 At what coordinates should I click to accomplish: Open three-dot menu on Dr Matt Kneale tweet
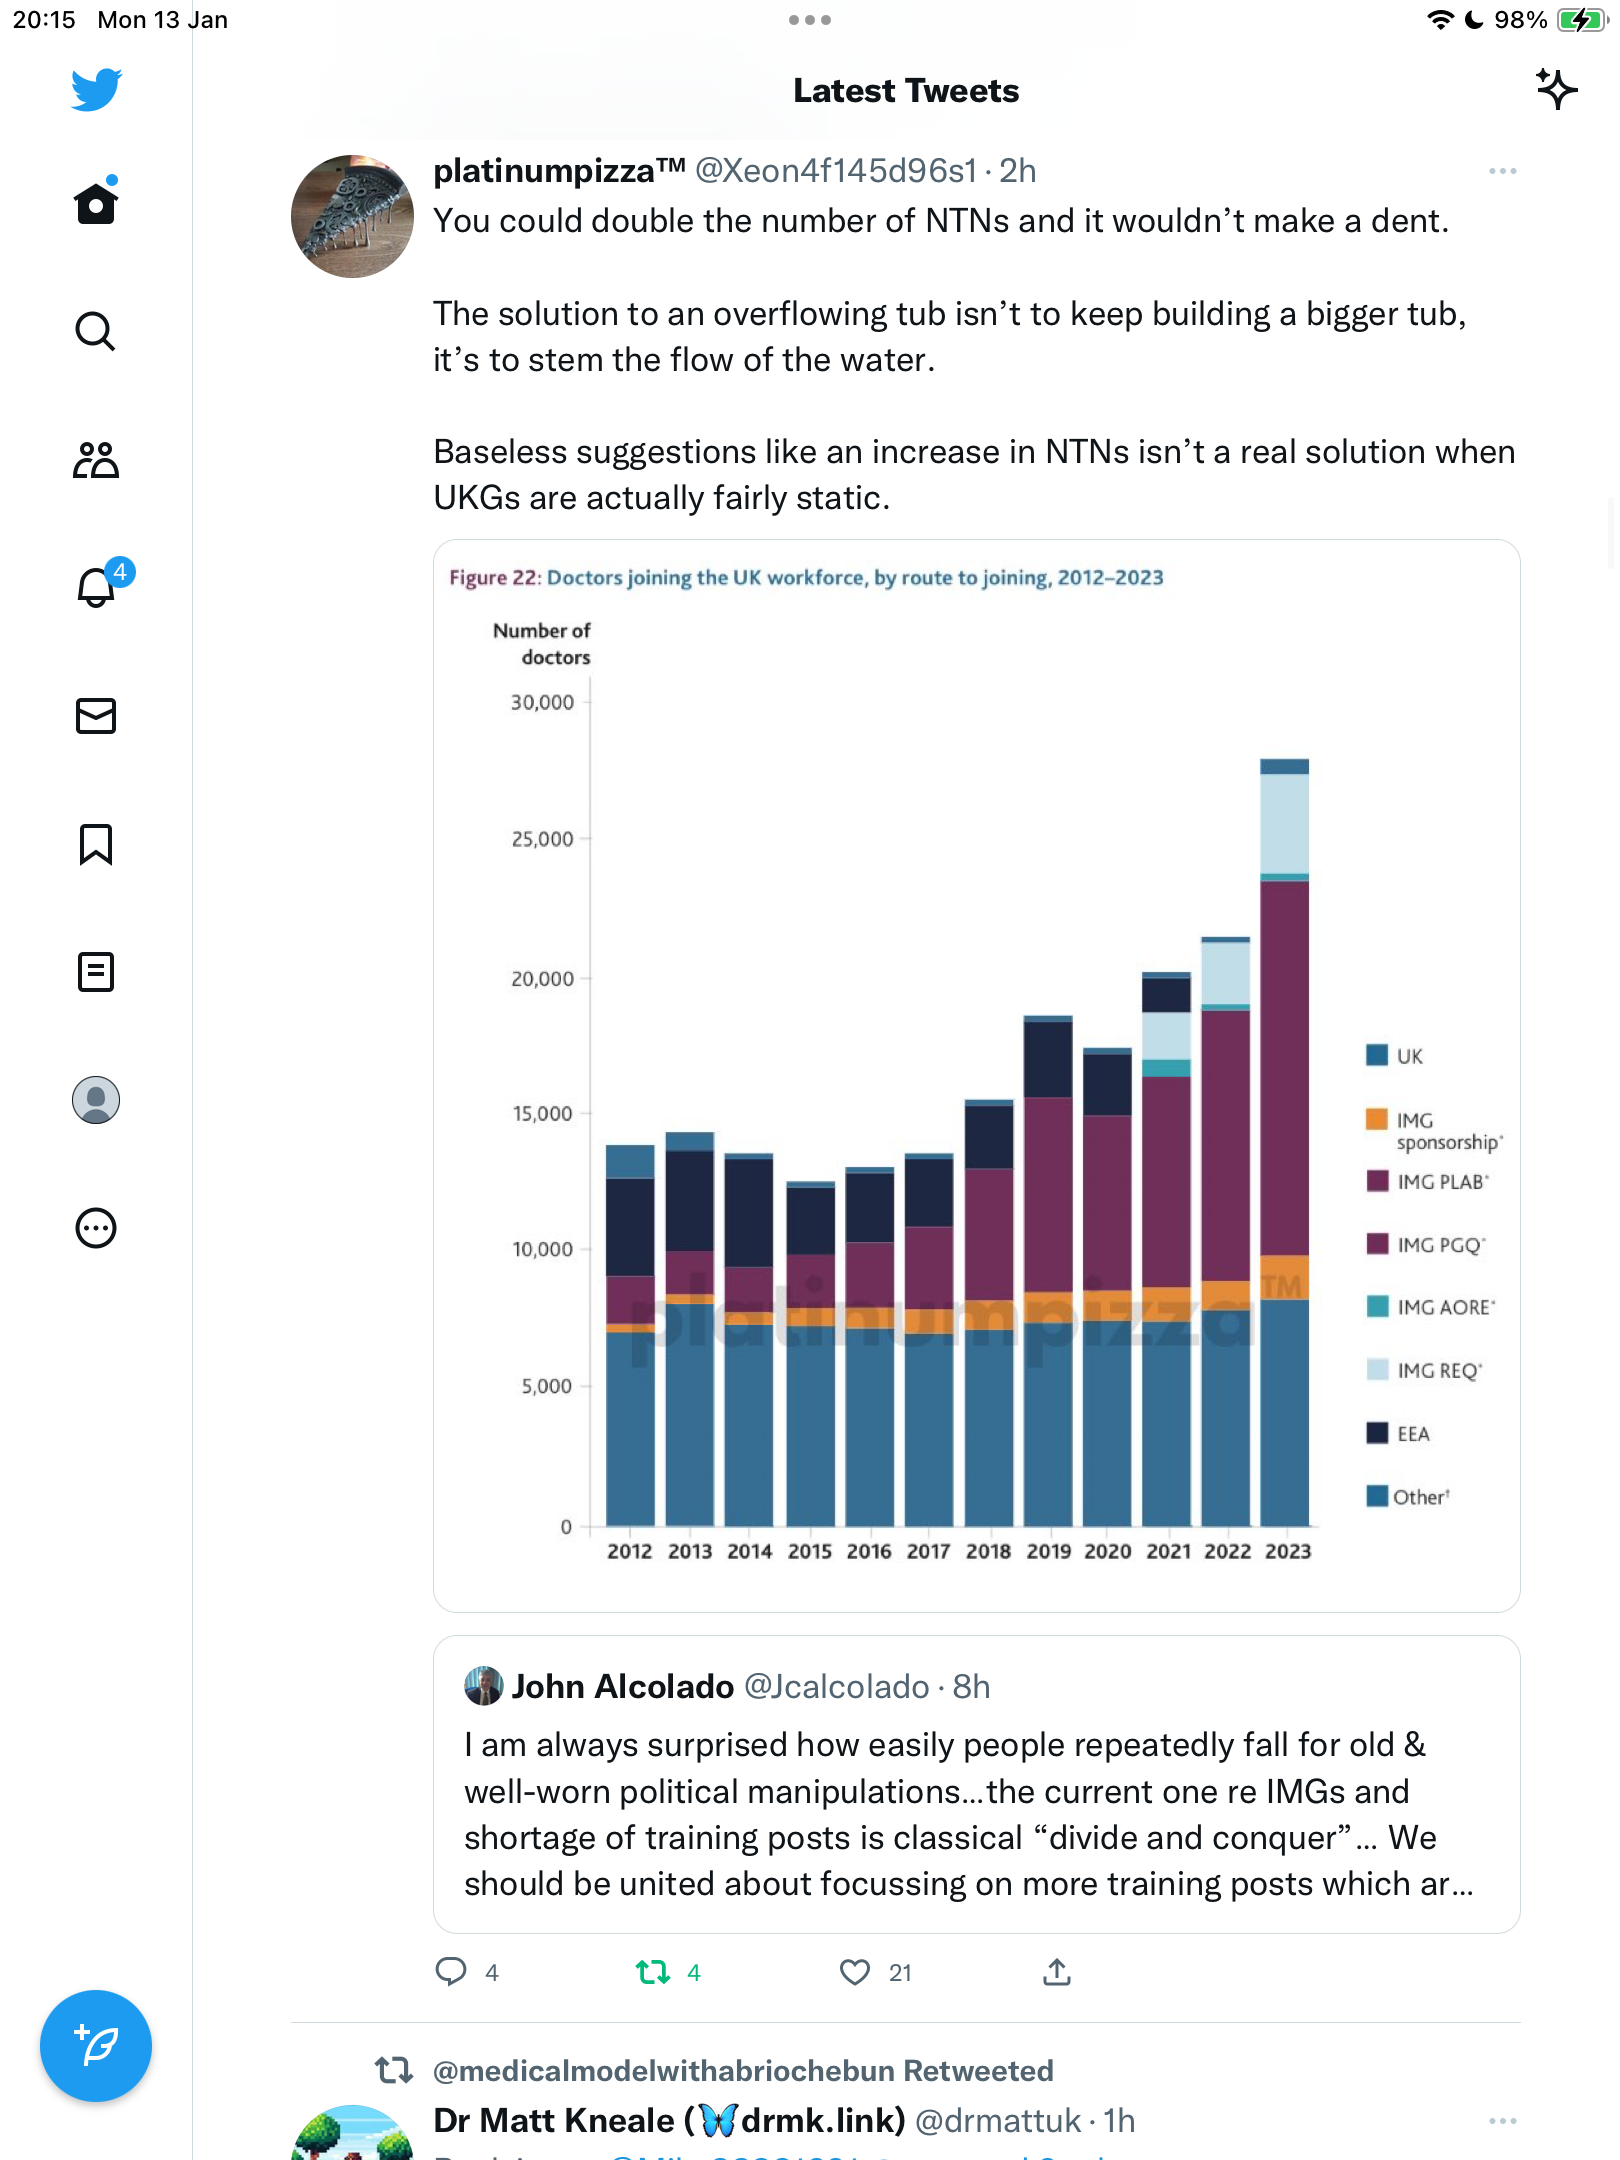[x=1502, y=2121]
